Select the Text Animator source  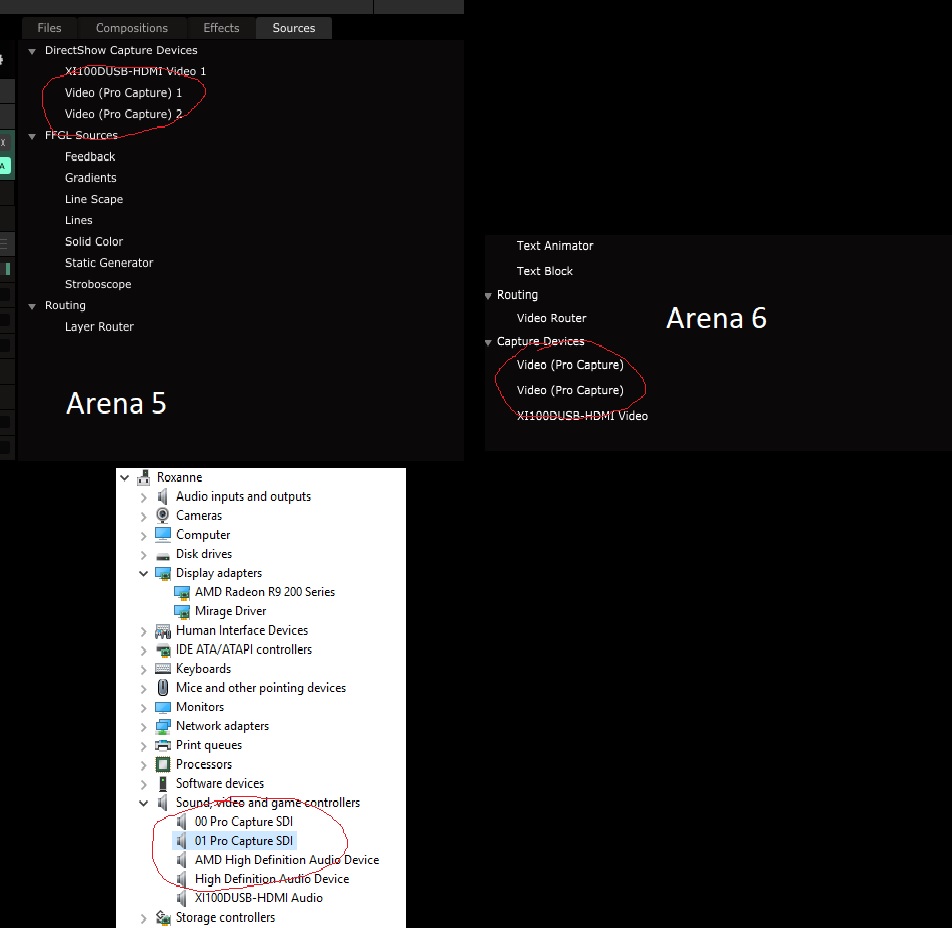tap(555, 246)
